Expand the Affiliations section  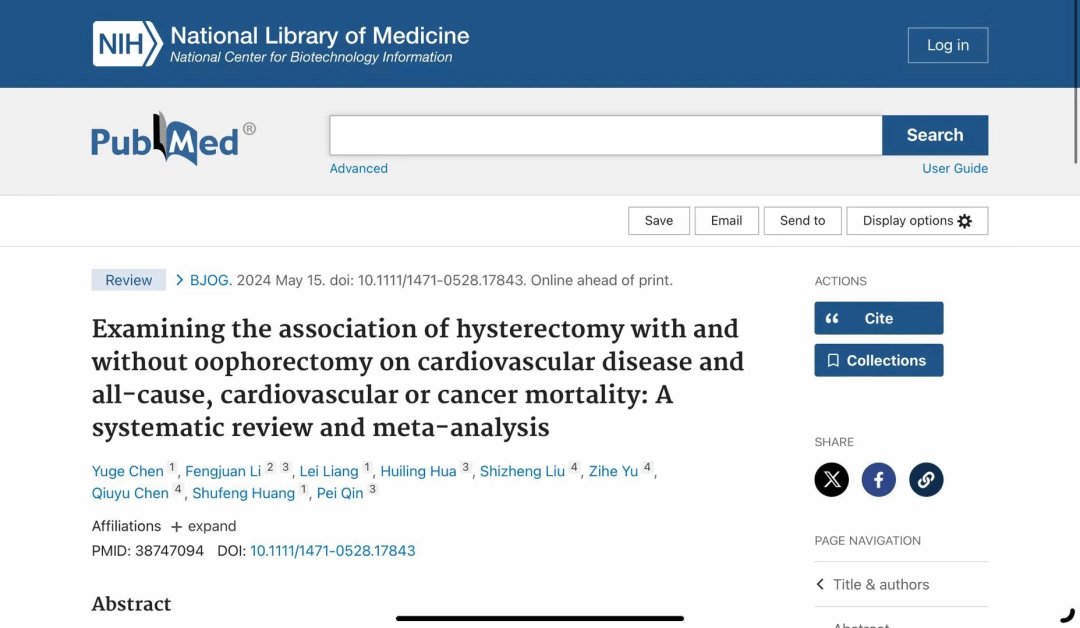click(203, 526)
